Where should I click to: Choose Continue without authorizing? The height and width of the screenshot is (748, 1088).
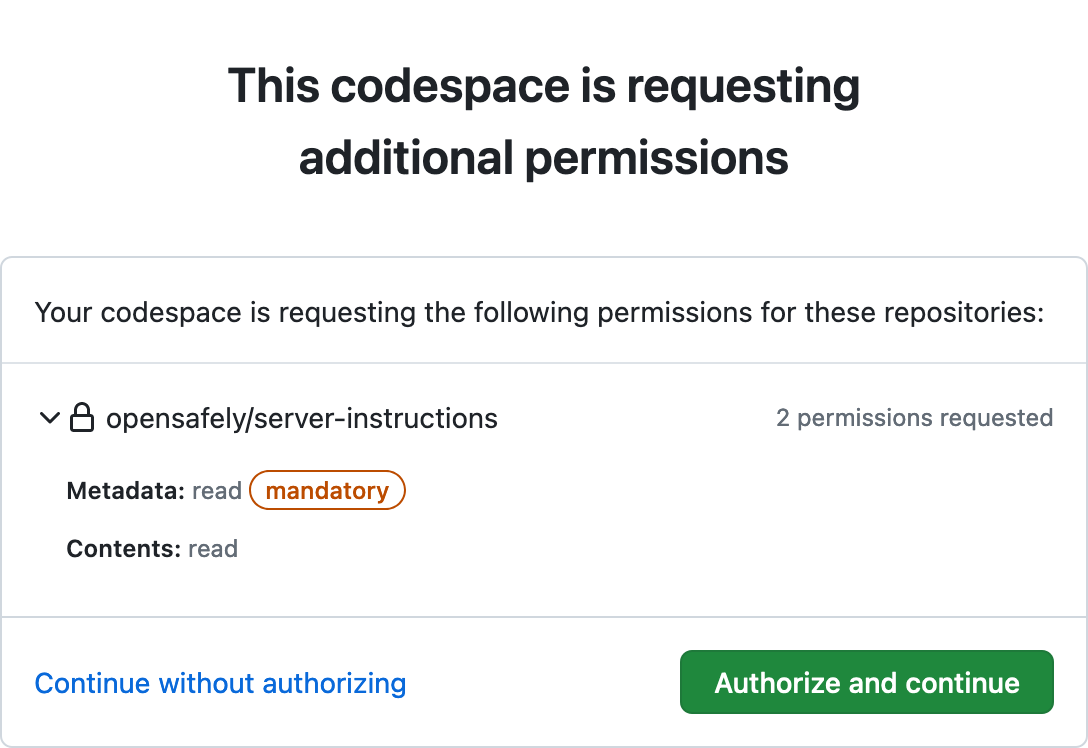coord(220,683)
